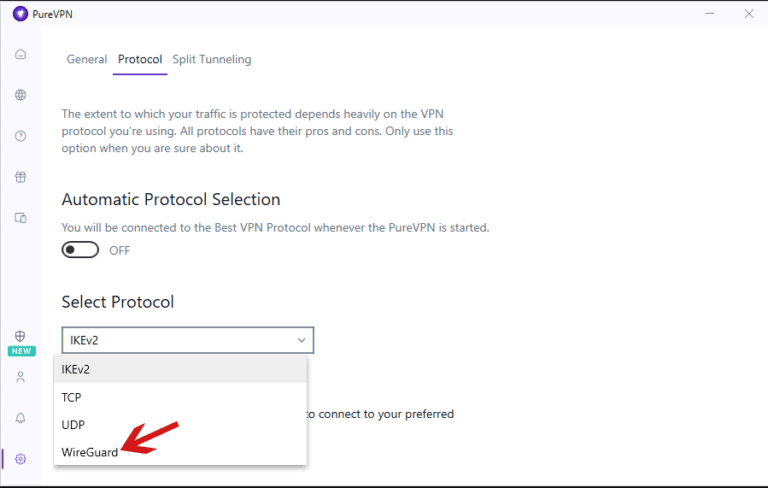Switch to the General tab

pos(87,59)
